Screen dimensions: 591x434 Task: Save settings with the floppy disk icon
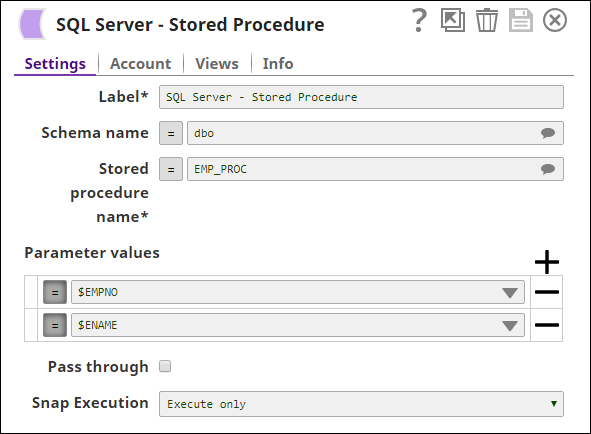(521, 20)
